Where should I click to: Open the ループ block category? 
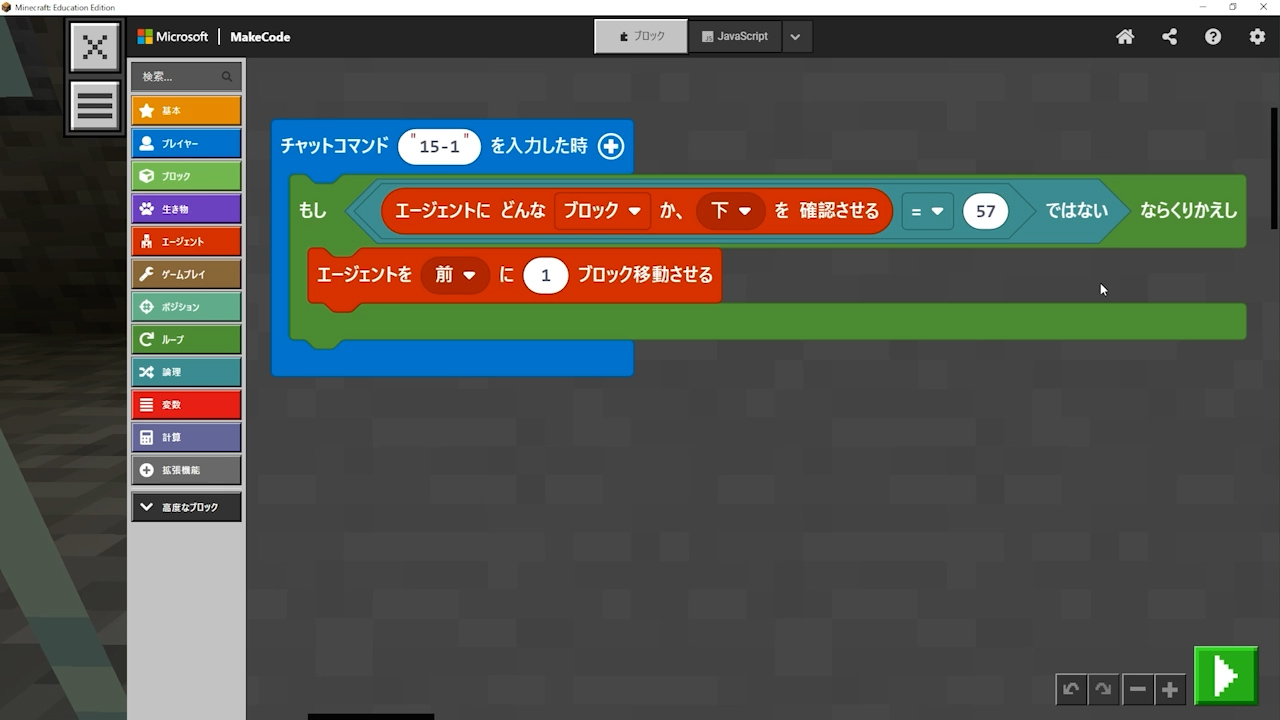pyautogui.click(x=186, y=339)
